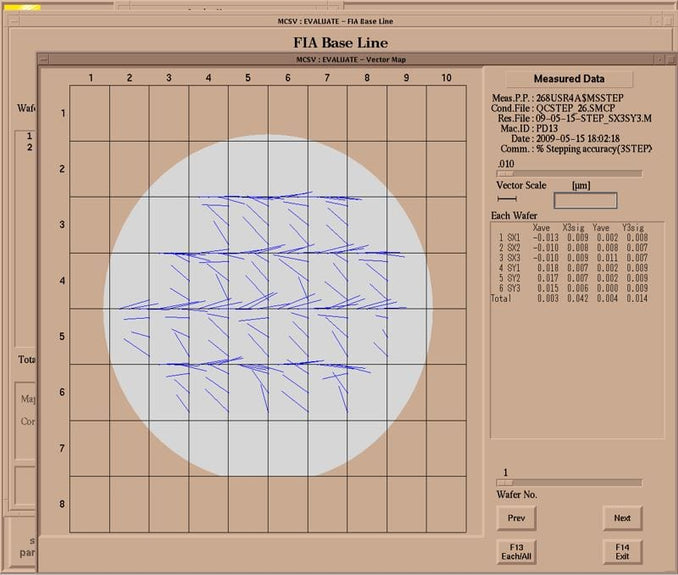The width and height of the screenshot is (678, 575).
Task: Click row label 8 on vector map
Action: pos(62,504)
